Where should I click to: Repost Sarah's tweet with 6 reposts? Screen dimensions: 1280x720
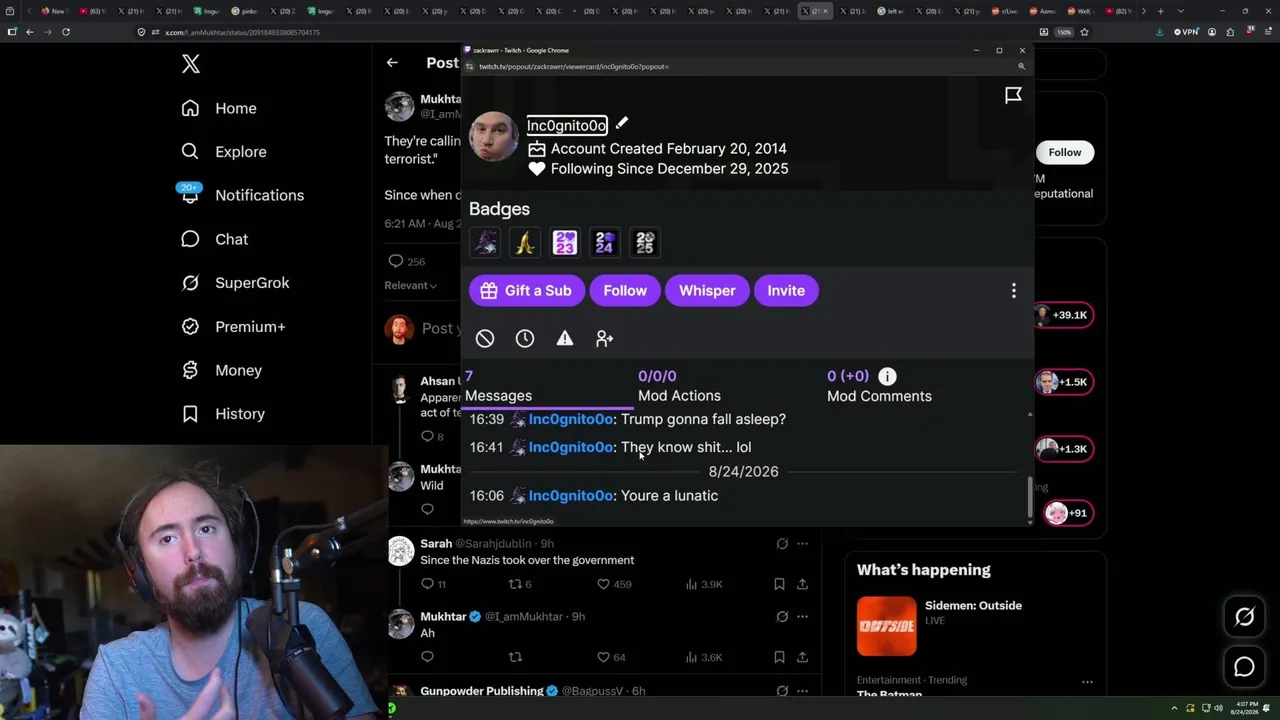[x=520, y=584]
